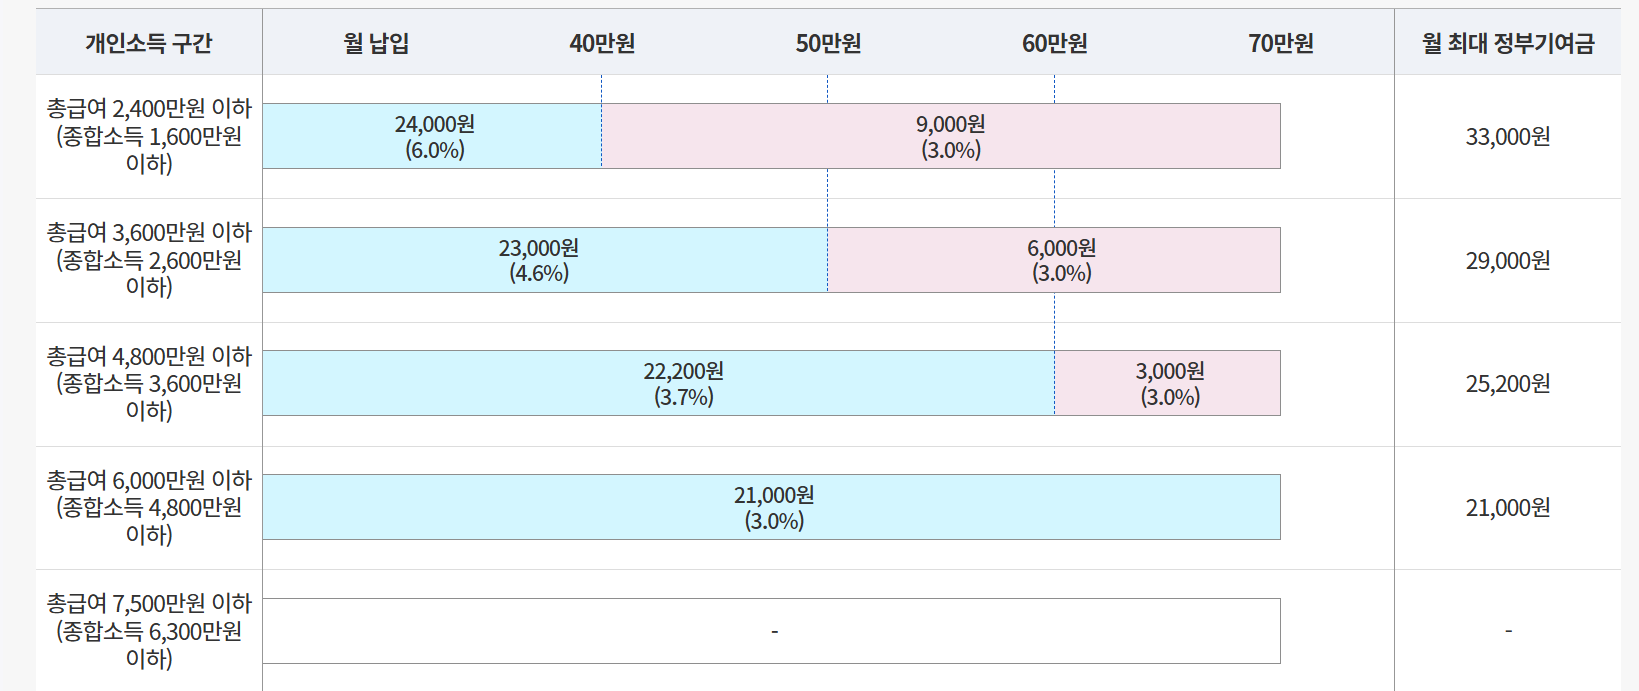Click the 25,200원 maximum contribution value
The height and width of the screenshot is (691, 1639).
point(1508,384)
